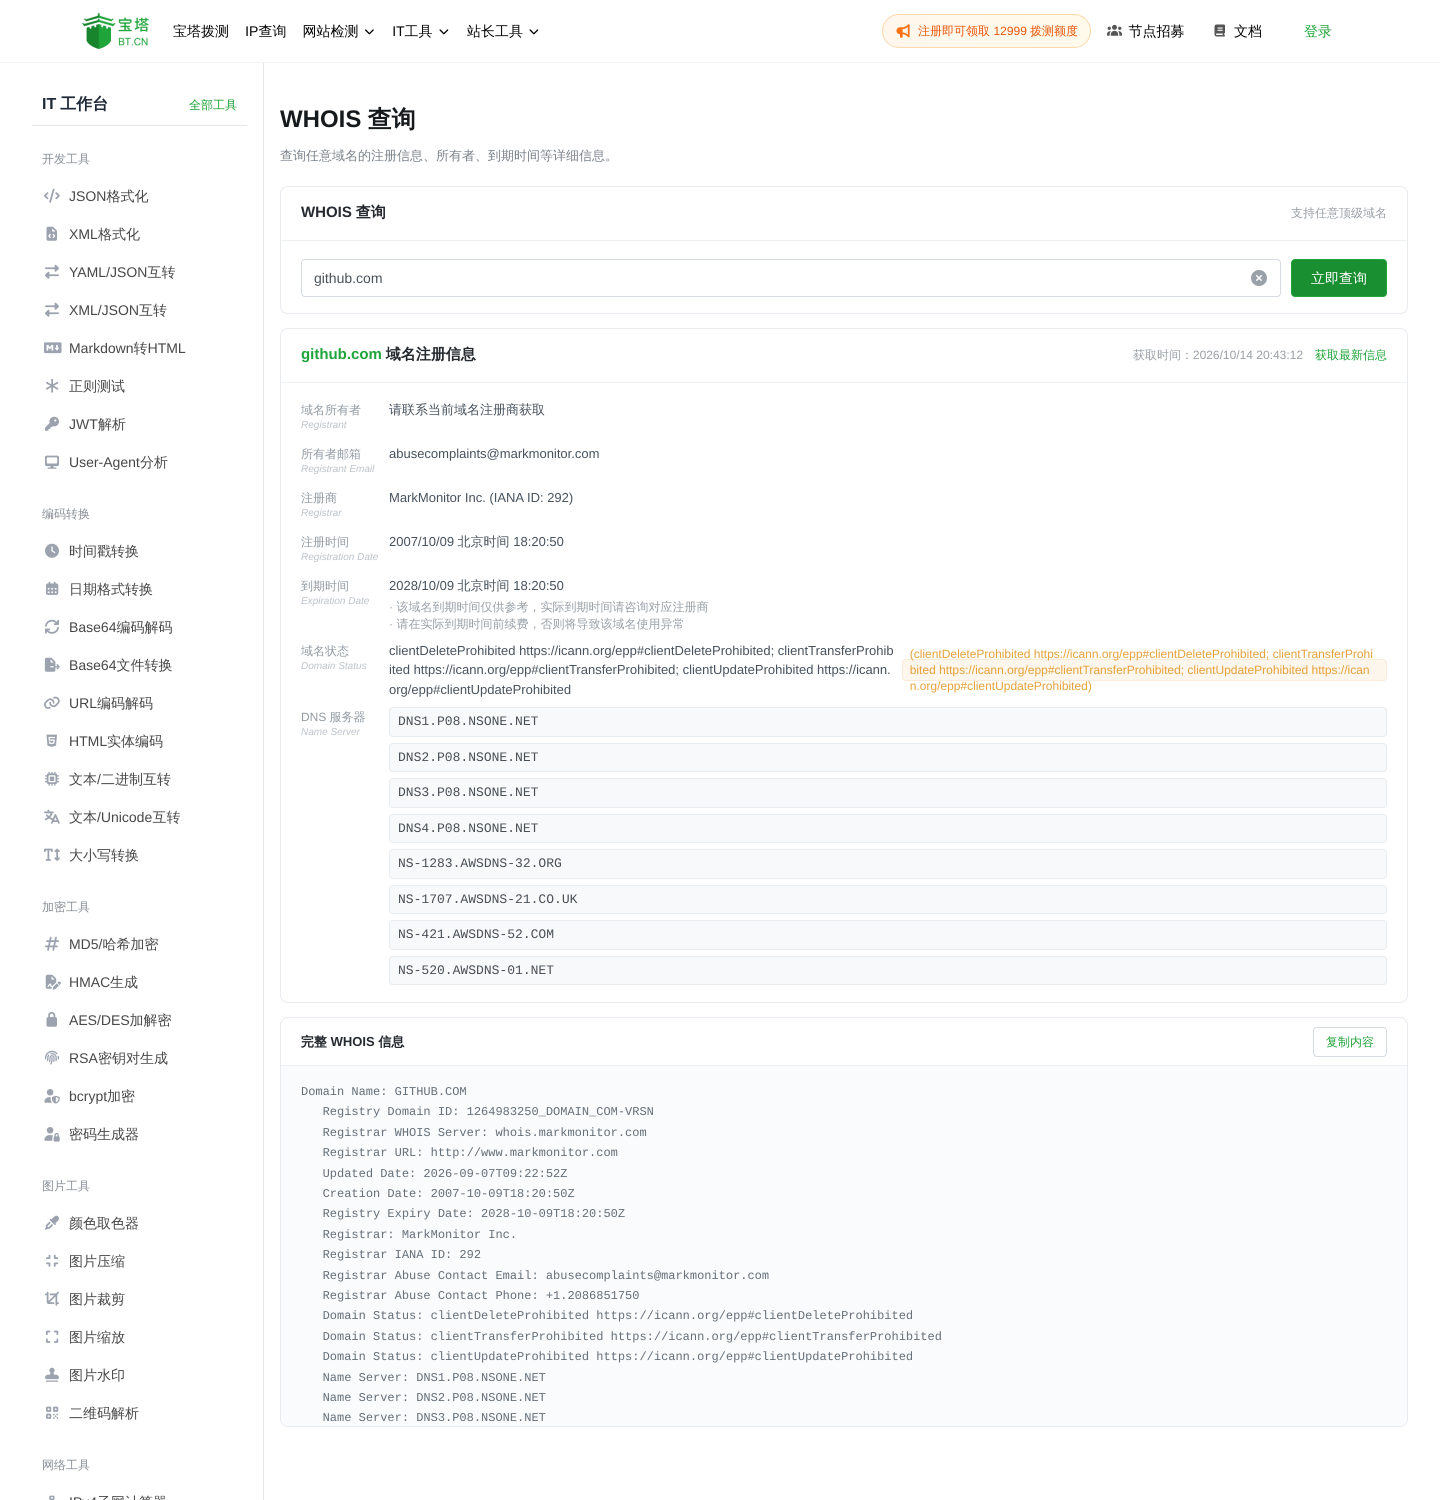
Task: Open 文档 in the header
Action: [x=1237, y=31]
